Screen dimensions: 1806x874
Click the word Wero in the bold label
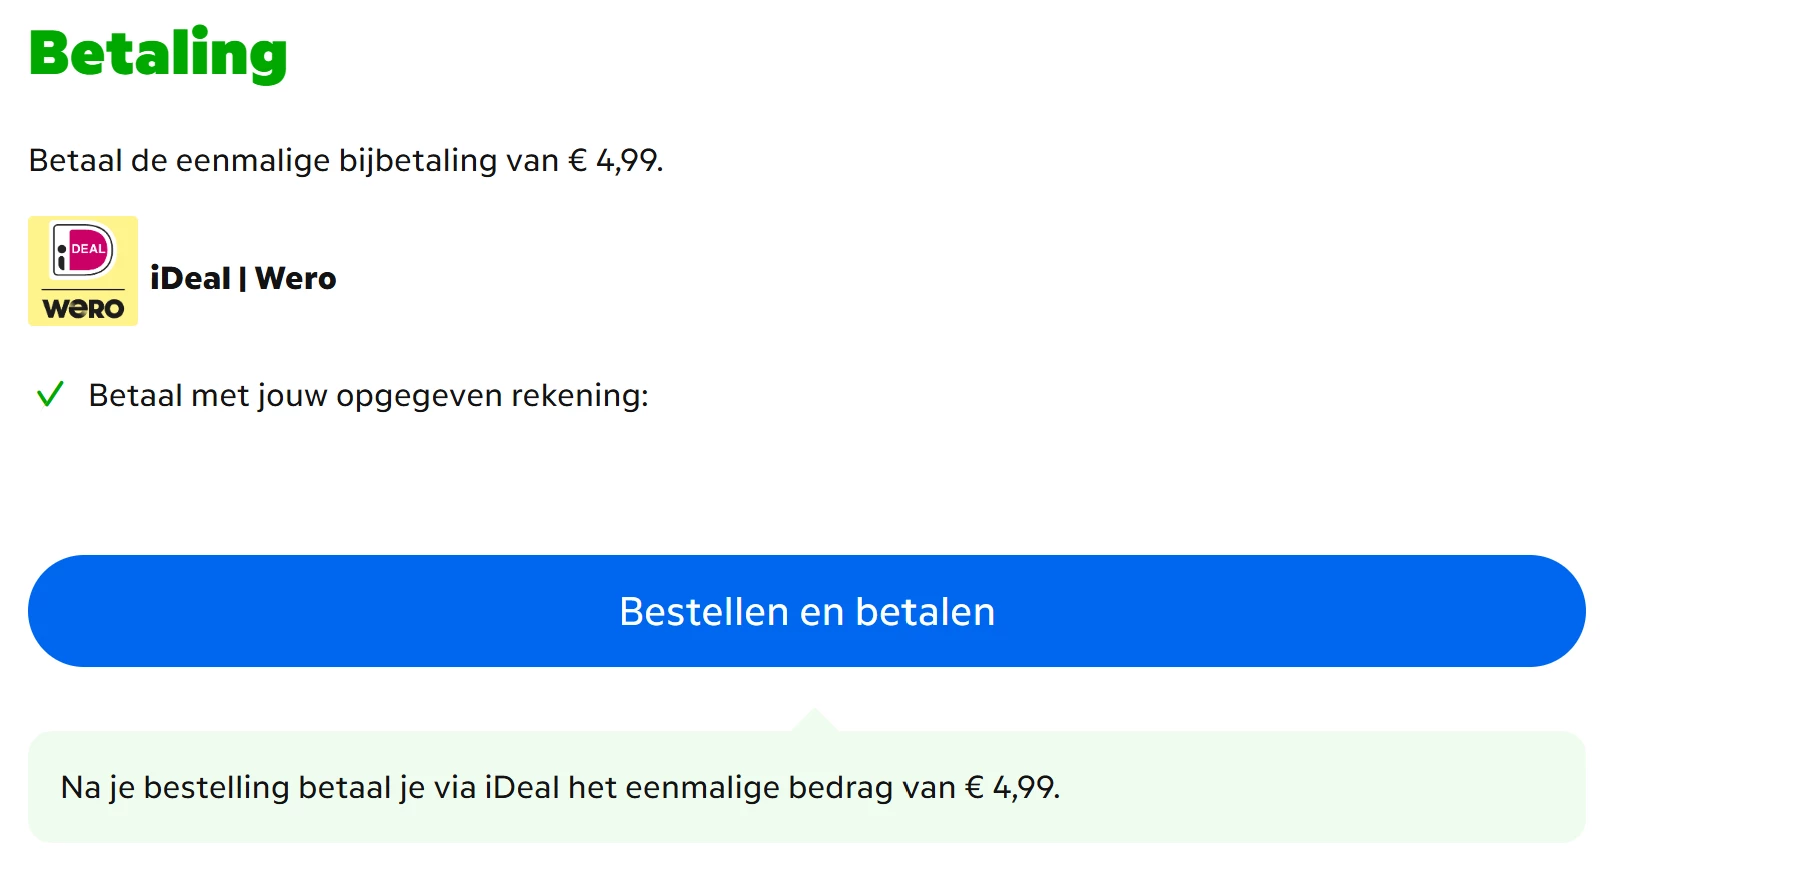pyautogui.click(x=296, y=278)
